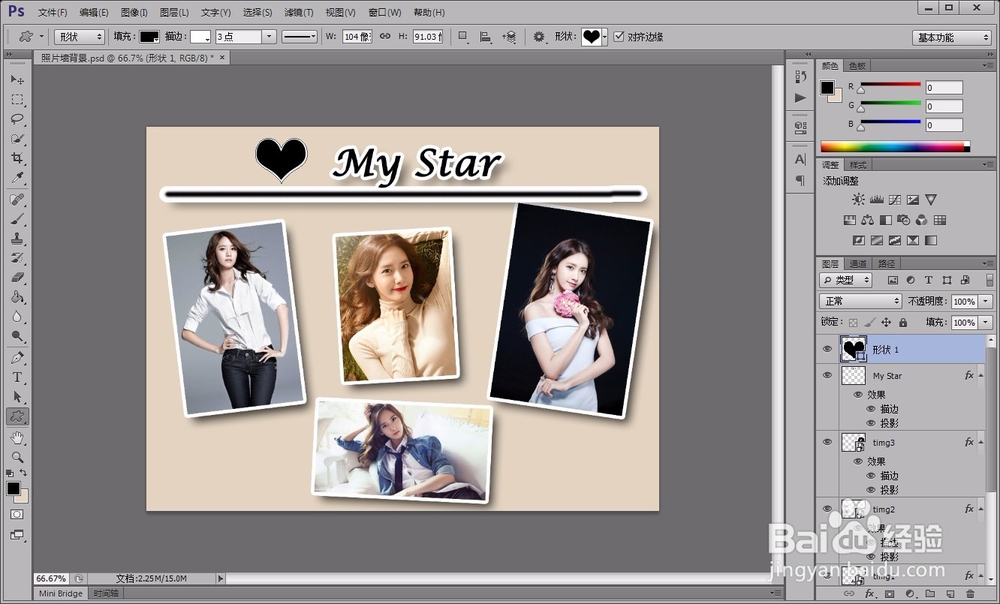
Task: Open the 基本功能 workspace dropdown
Action: 952,37
